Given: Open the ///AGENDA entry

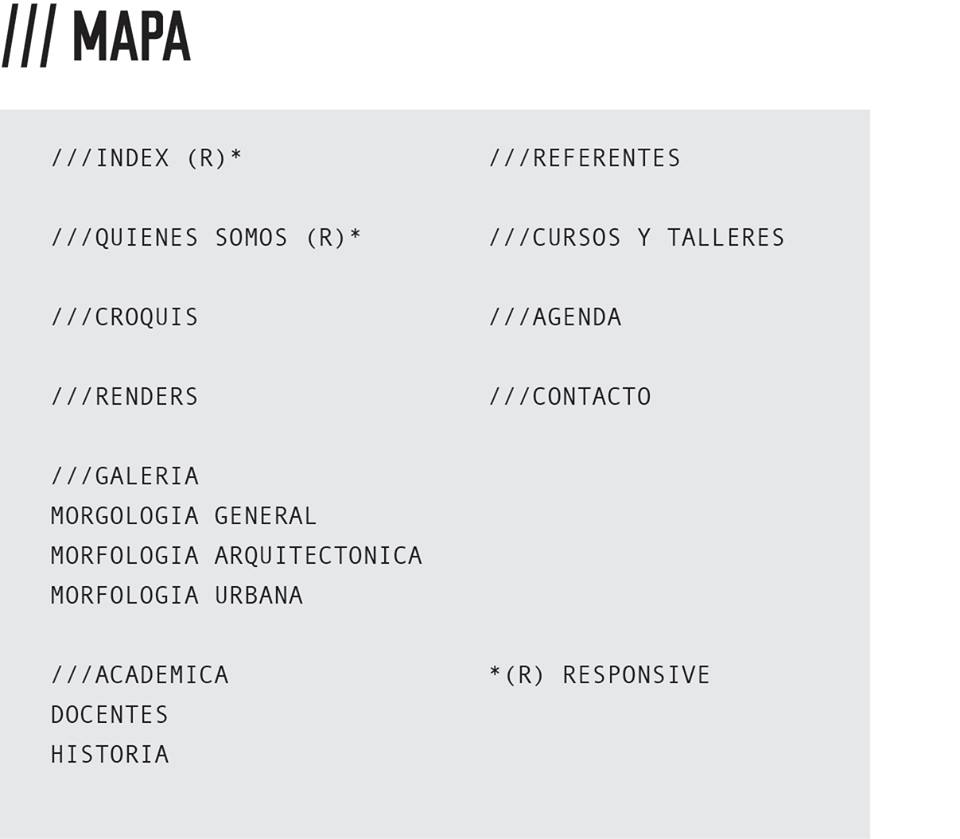Looking at the screenshot, I should (x=555, y=317).
